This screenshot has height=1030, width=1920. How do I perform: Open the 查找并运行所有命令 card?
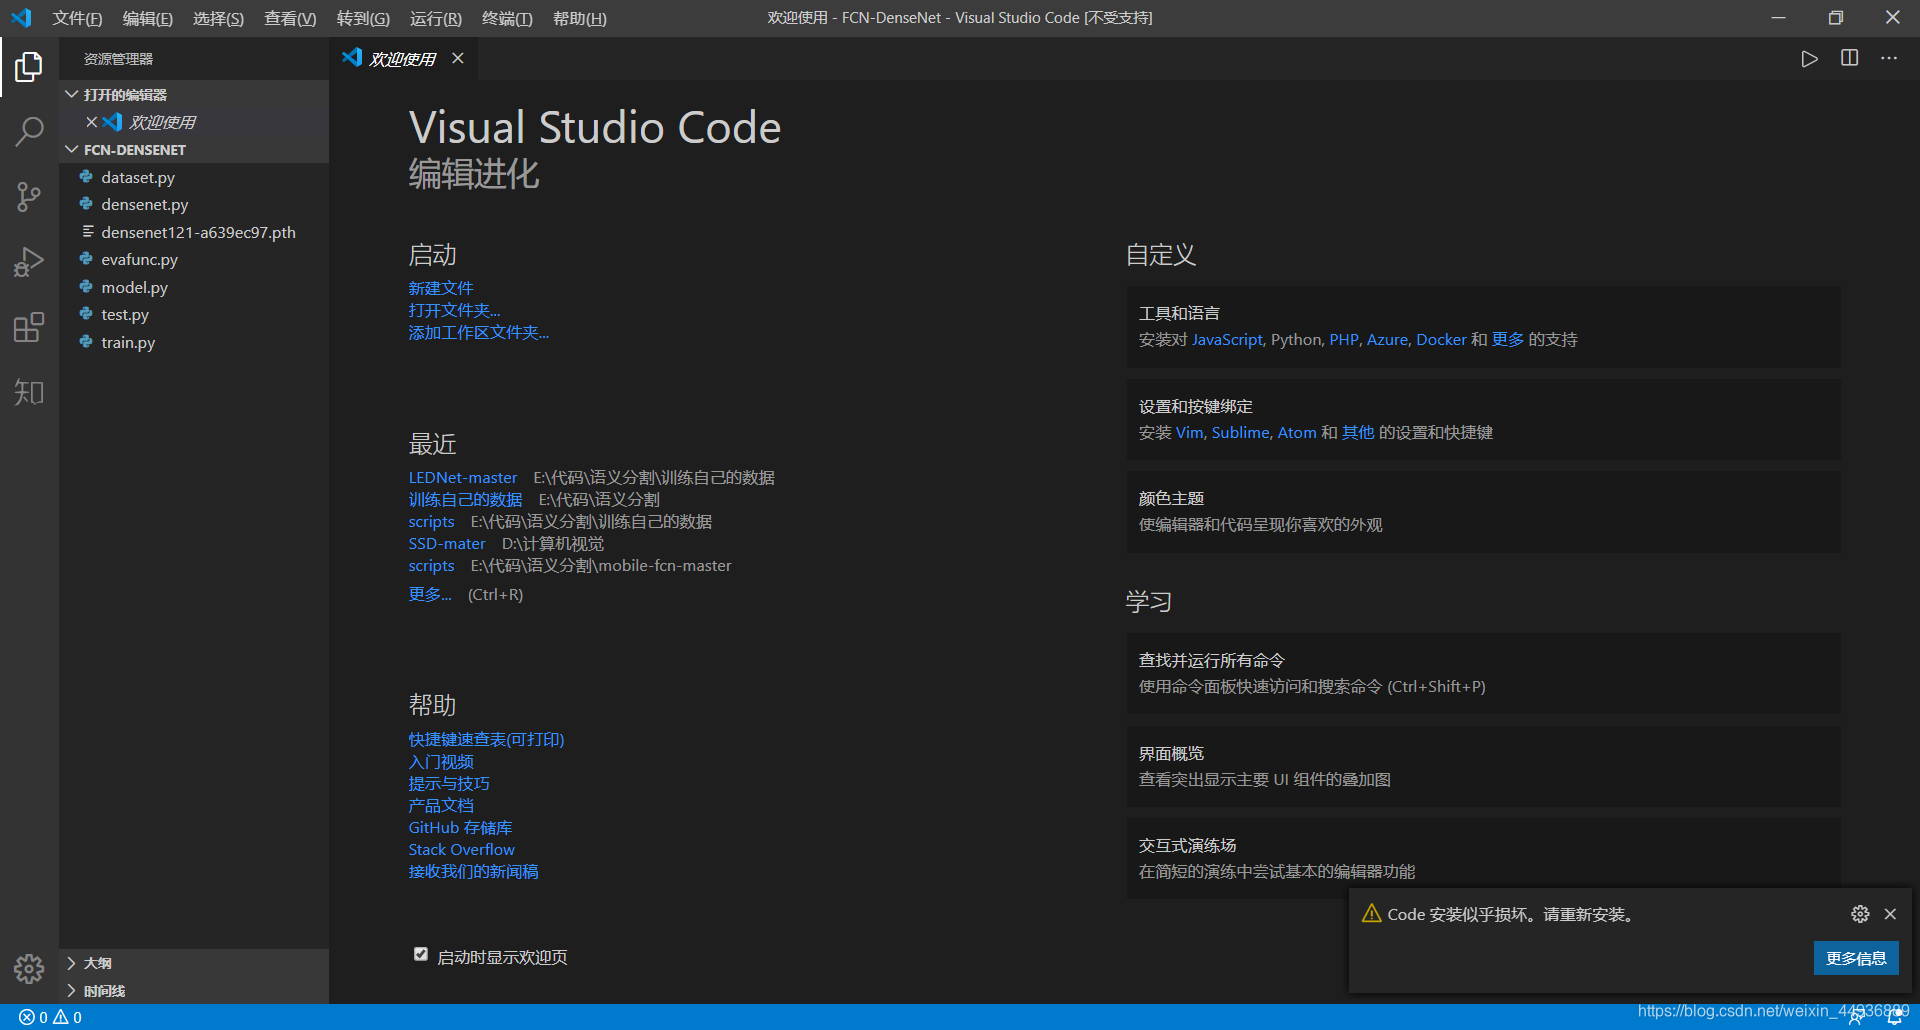coord(1483,674)
